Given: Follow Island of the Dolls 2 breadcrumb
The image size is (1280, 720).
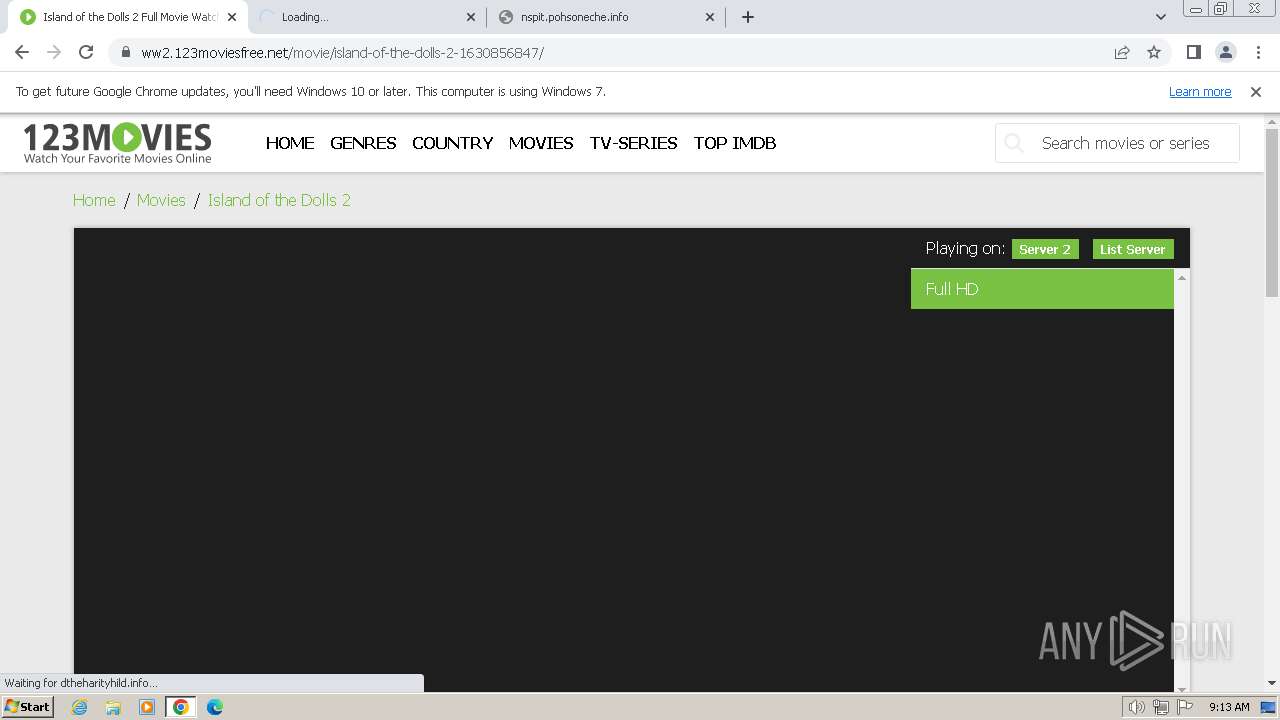Looking at the screenshot, I should pyautogui.click(x=279, y=200).
